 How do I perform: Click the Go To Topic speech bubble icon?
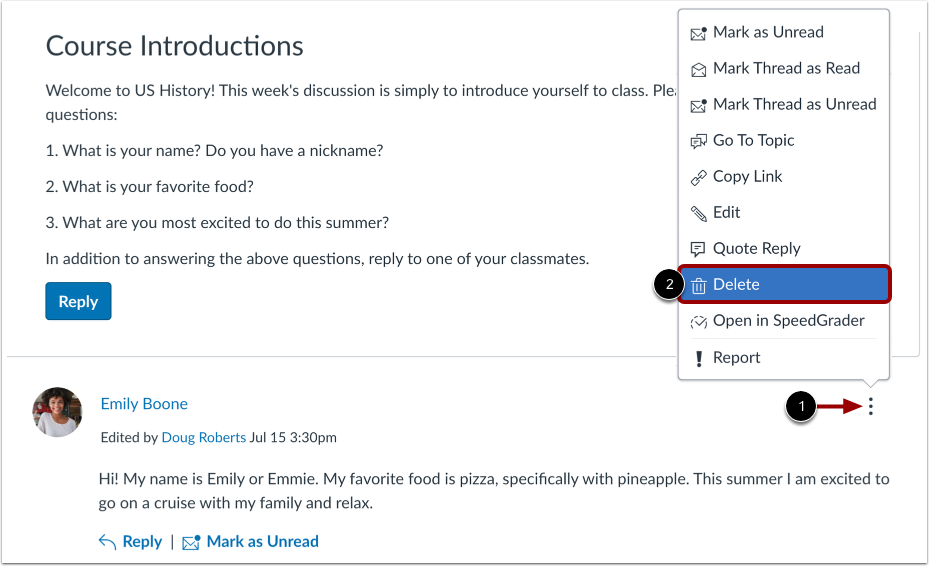698,141
